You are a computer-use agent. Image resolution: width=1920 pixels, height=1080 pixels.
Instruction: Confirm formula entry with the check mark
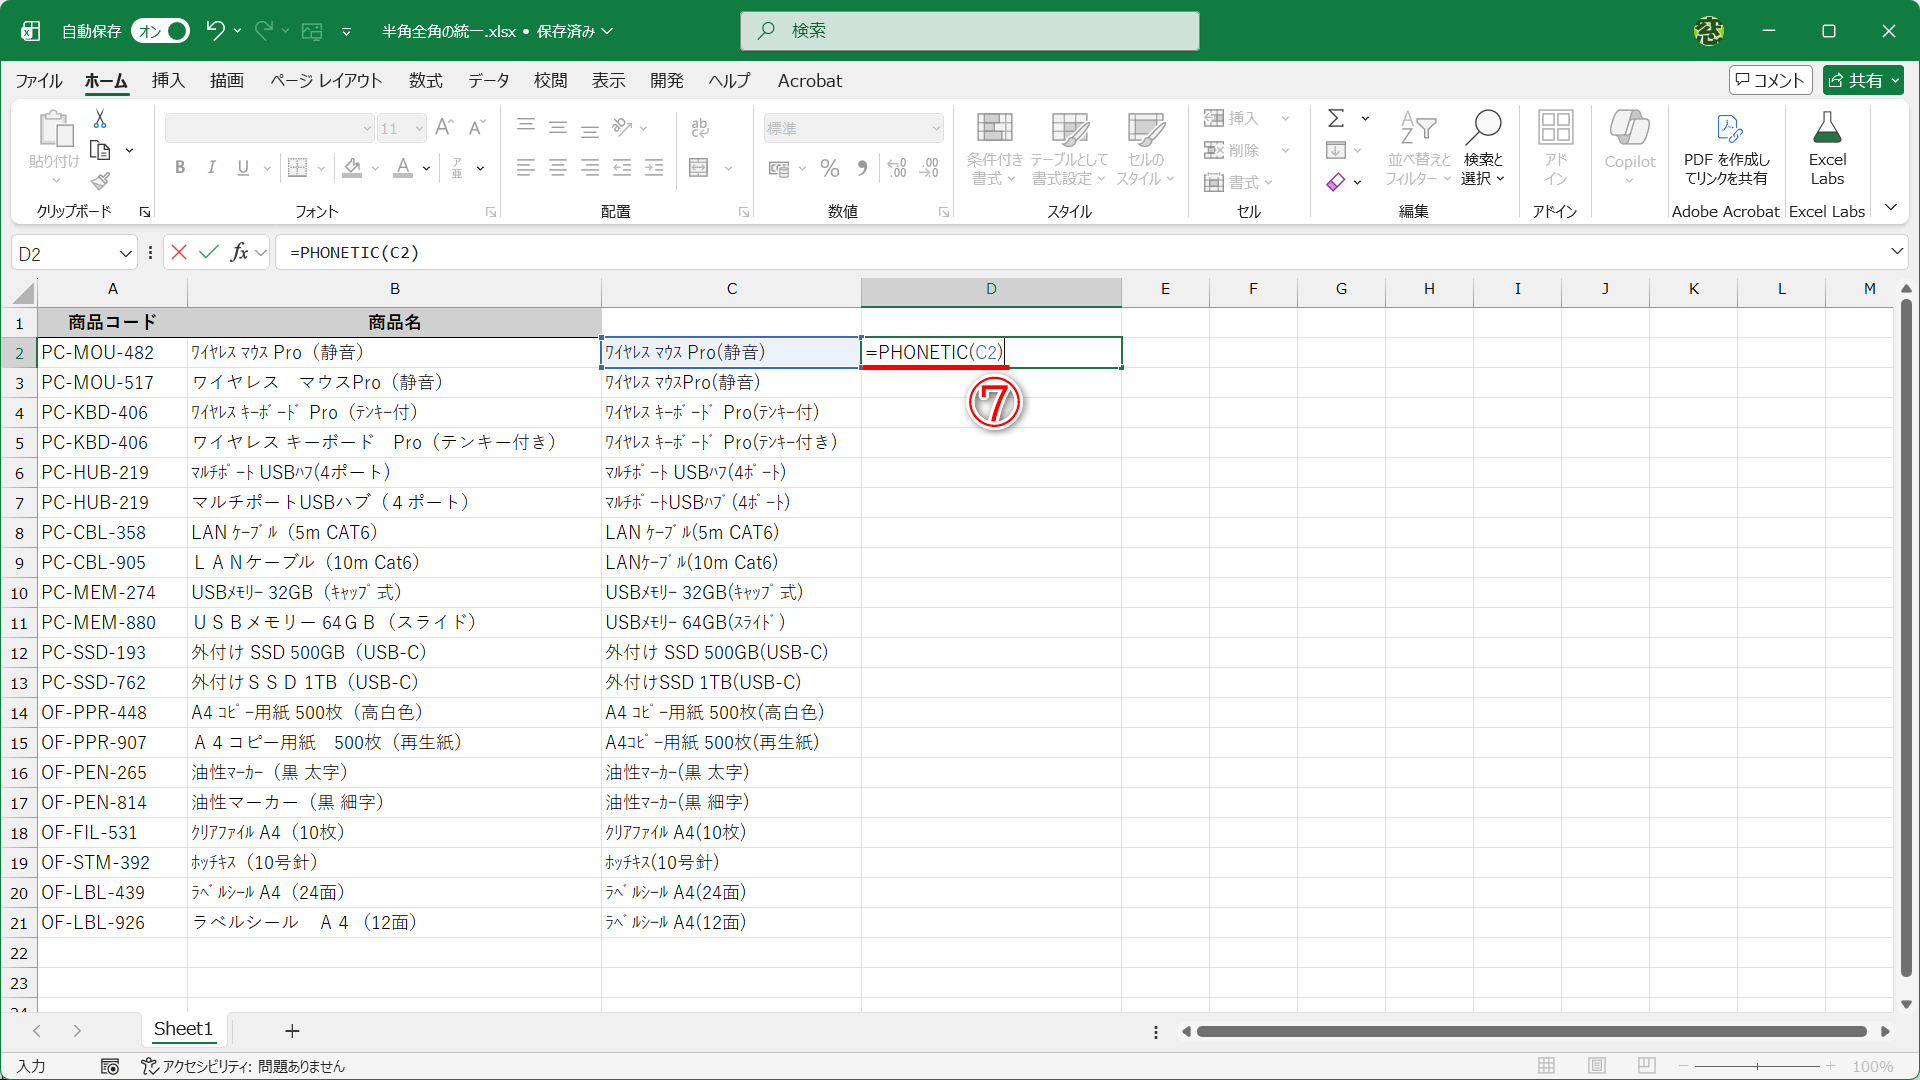[x=209, y=253]
